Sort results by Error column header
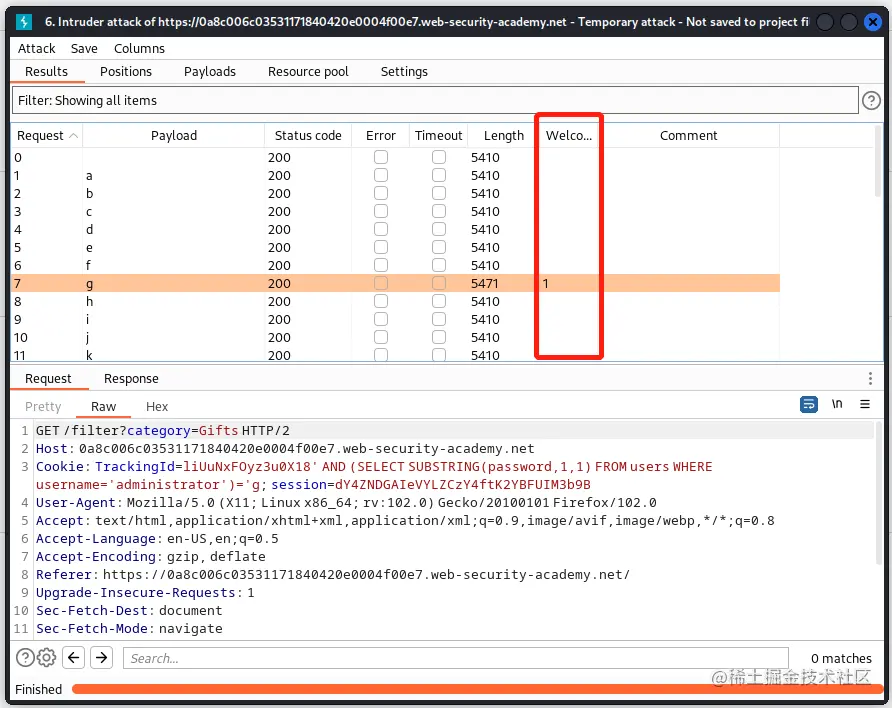 coord(381,136)
